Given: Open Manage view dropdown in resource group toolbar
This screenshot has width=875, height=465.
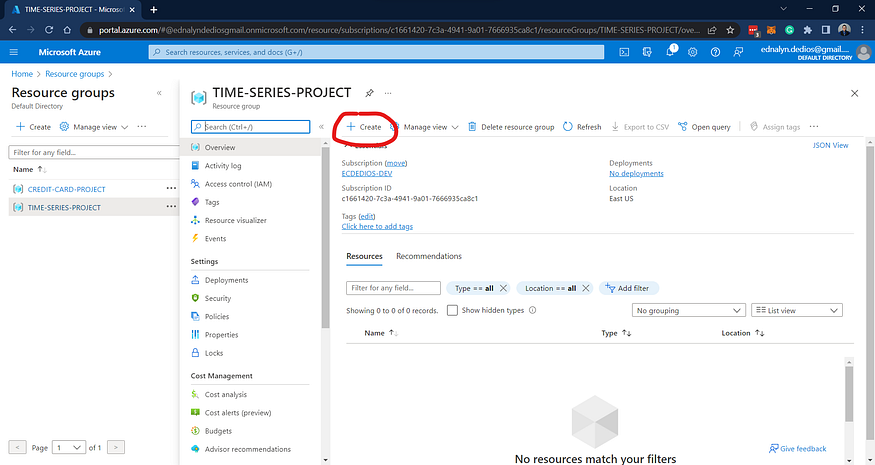Looking at the screenshot, I should pyautogui.click(x=424, y=127).
